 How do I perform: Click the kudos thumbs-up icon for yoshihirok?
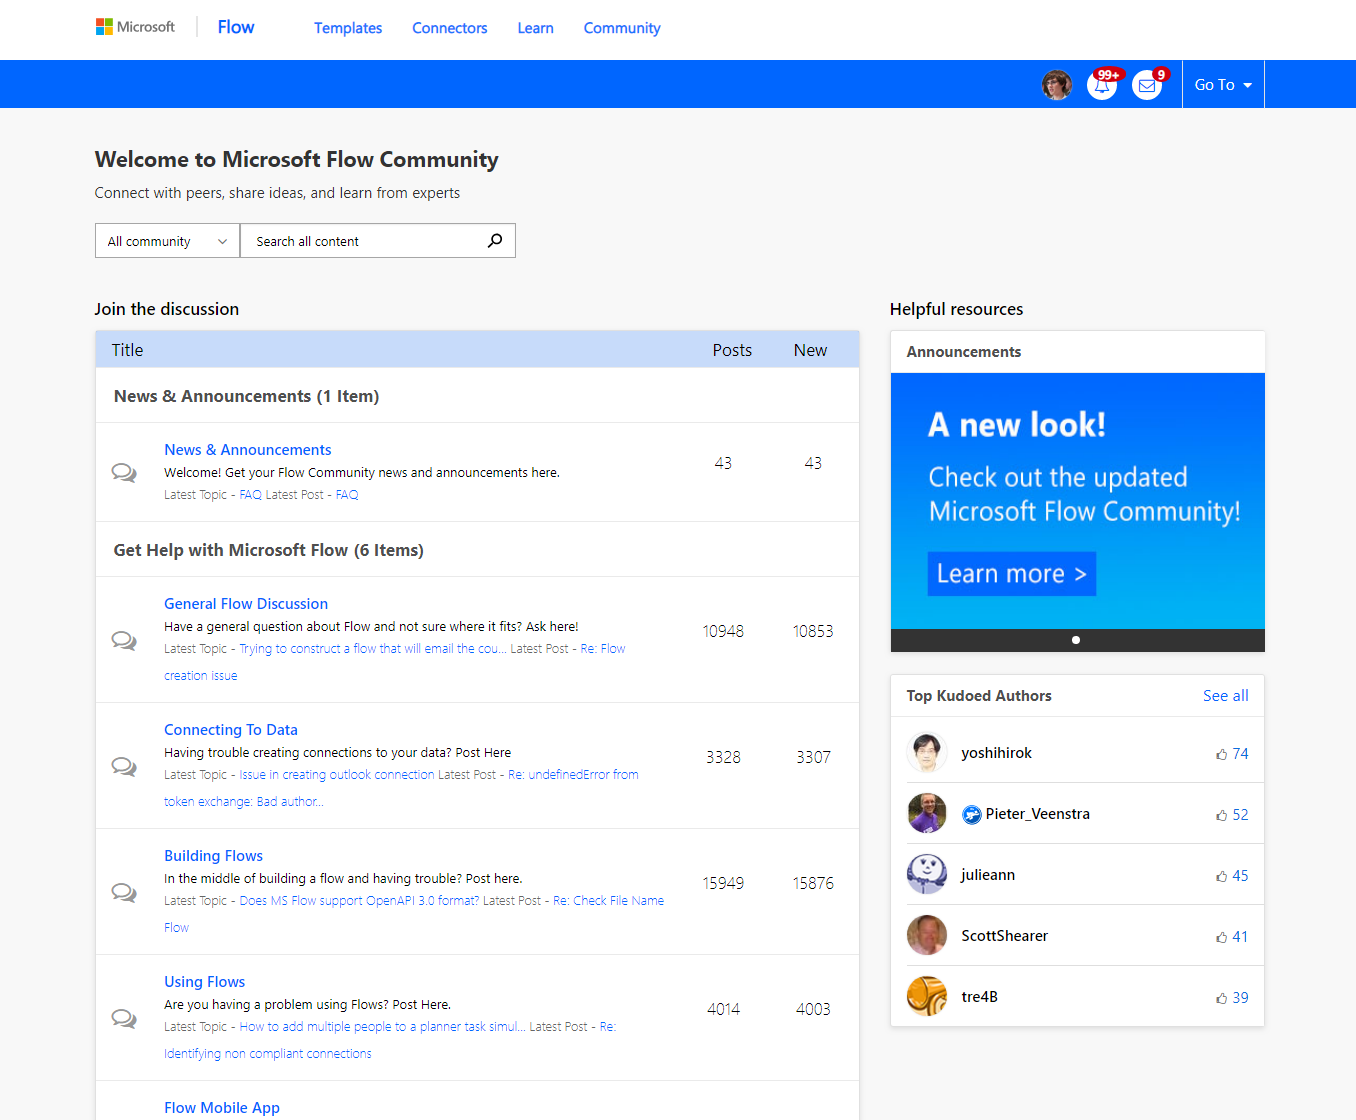(1221, 754)
